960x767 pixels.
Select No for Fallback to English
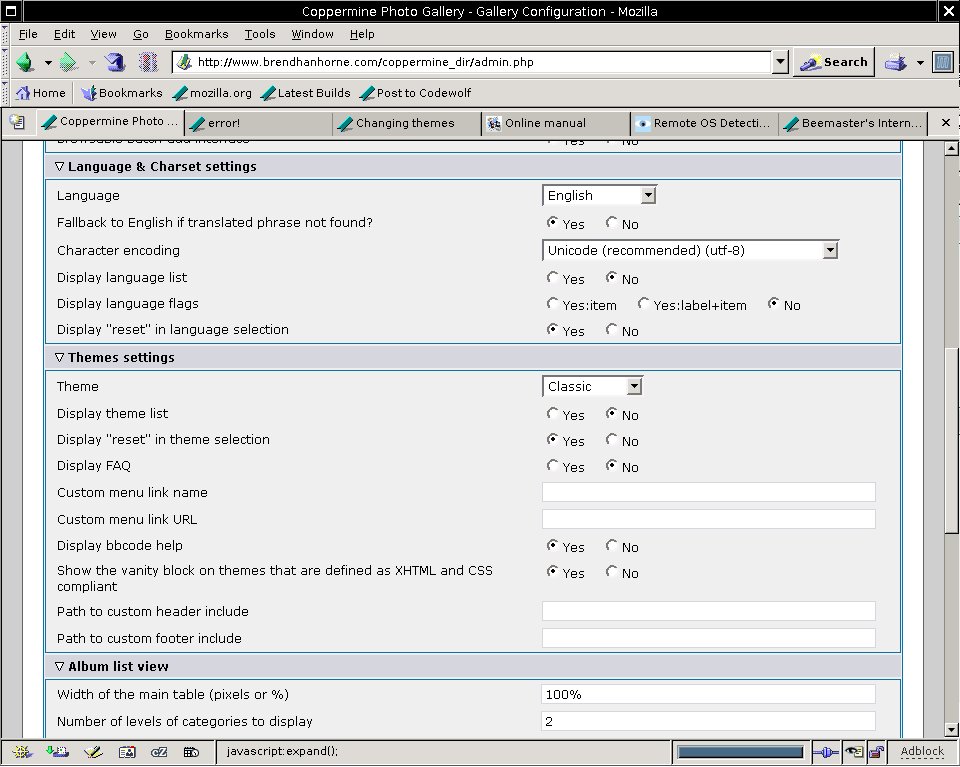pos(611,223)
